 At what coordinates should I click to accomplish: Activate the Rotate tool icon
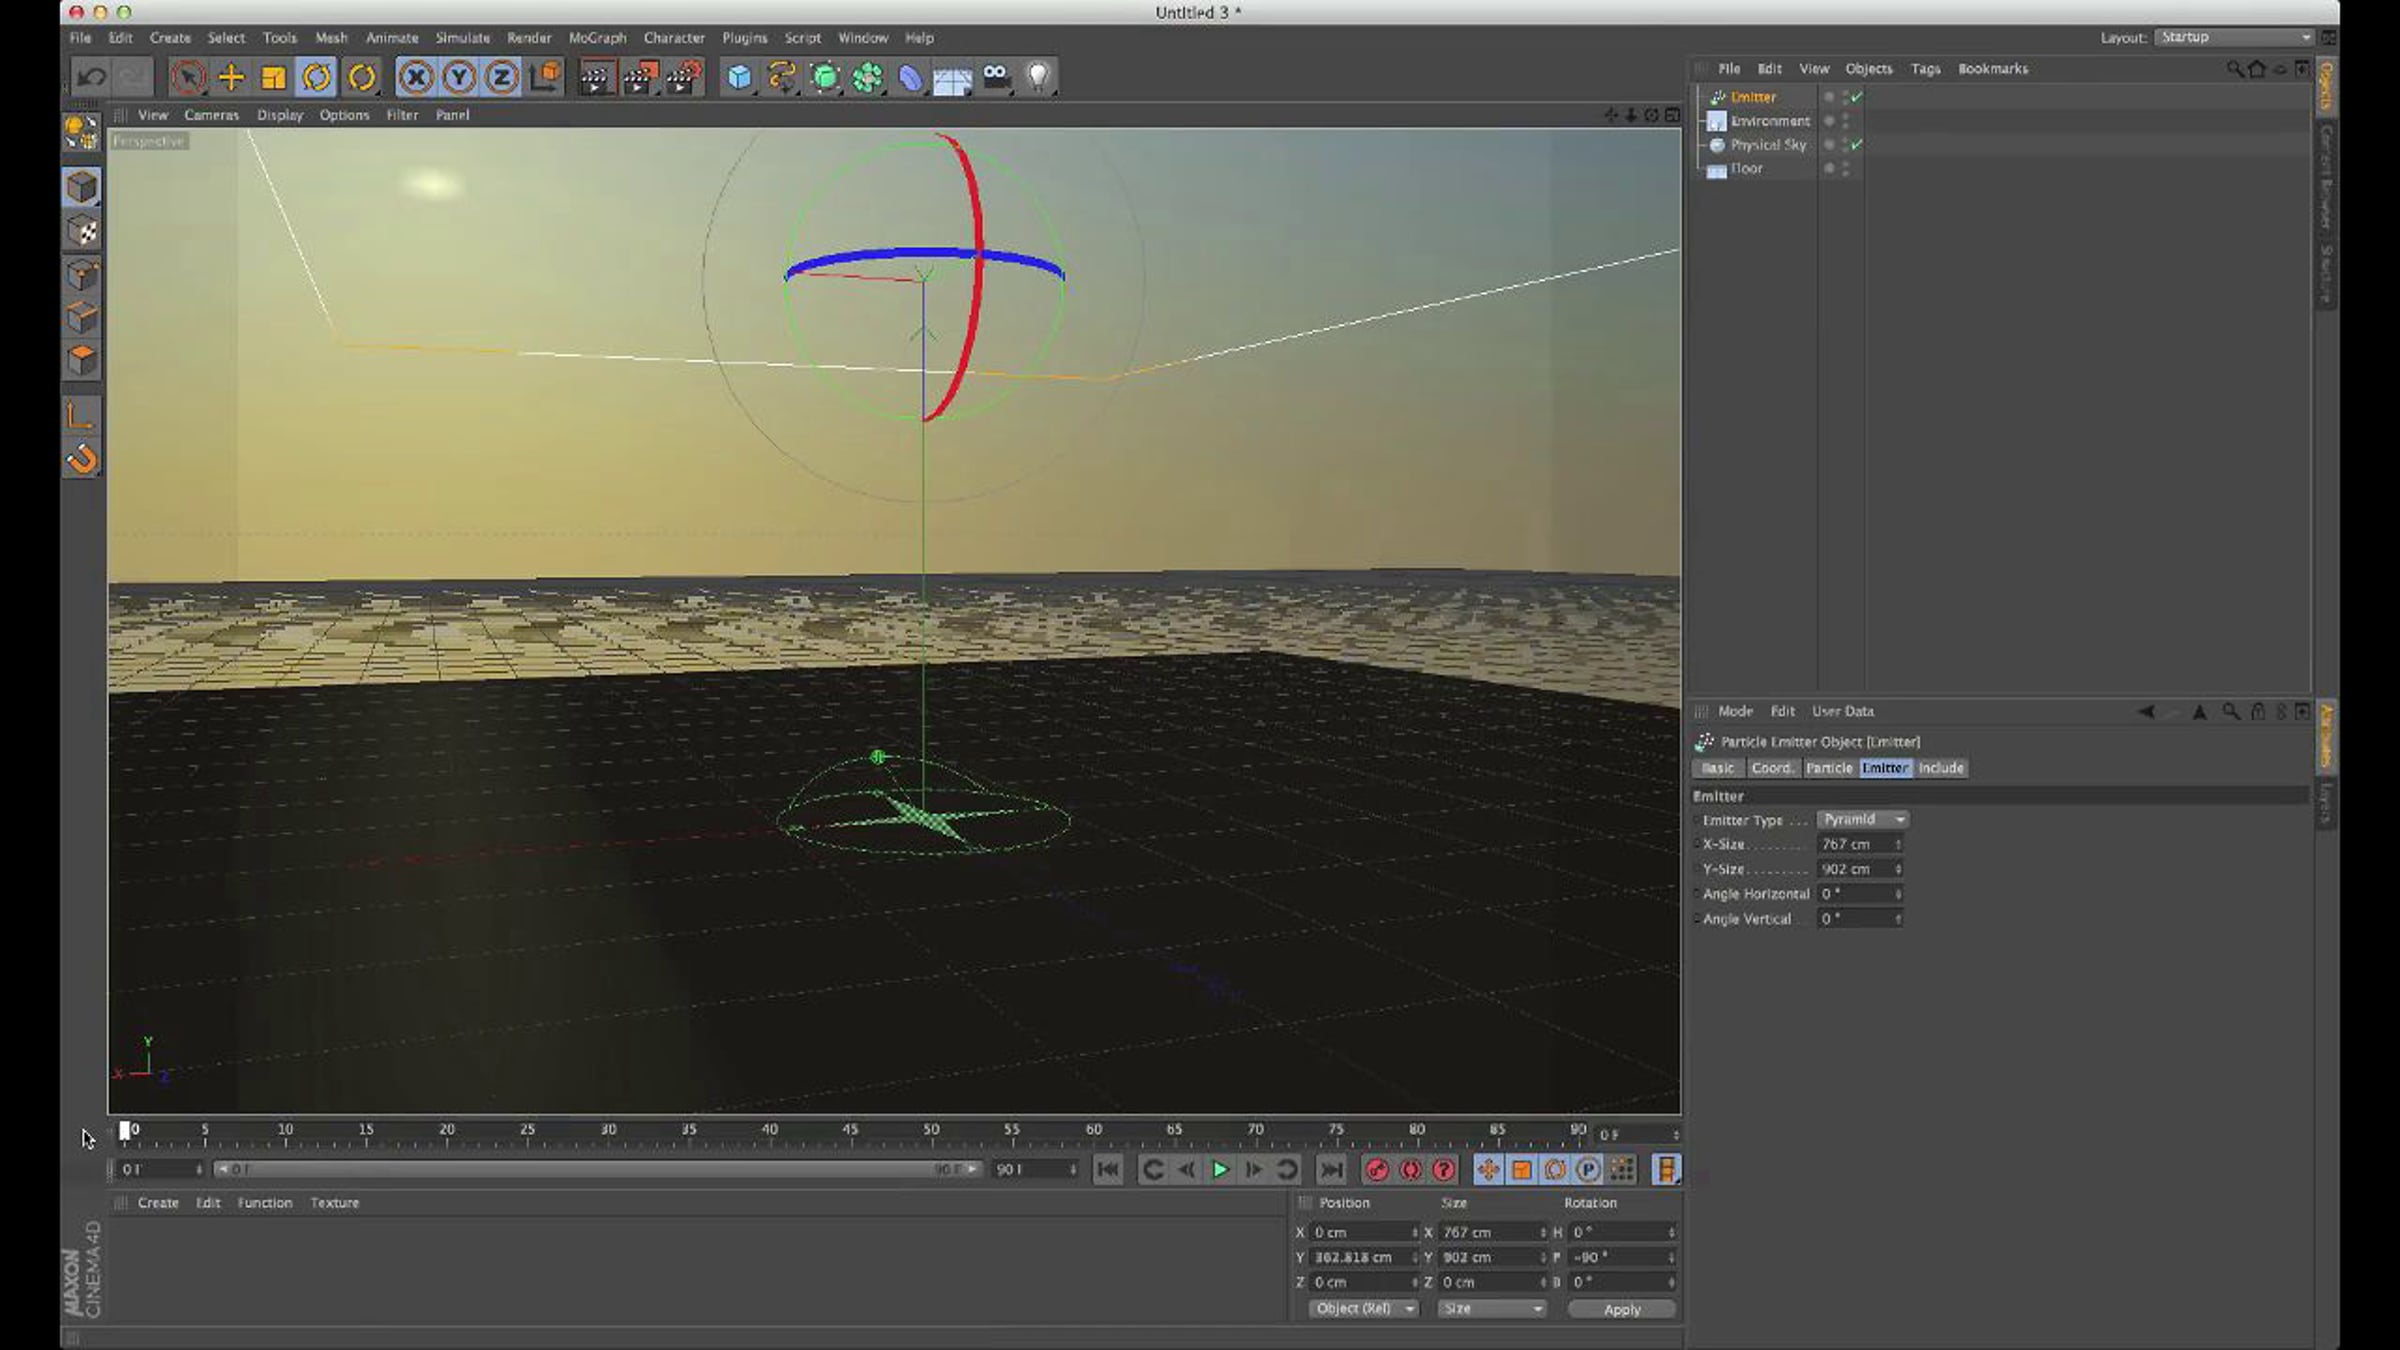click(x=317, y=77)
